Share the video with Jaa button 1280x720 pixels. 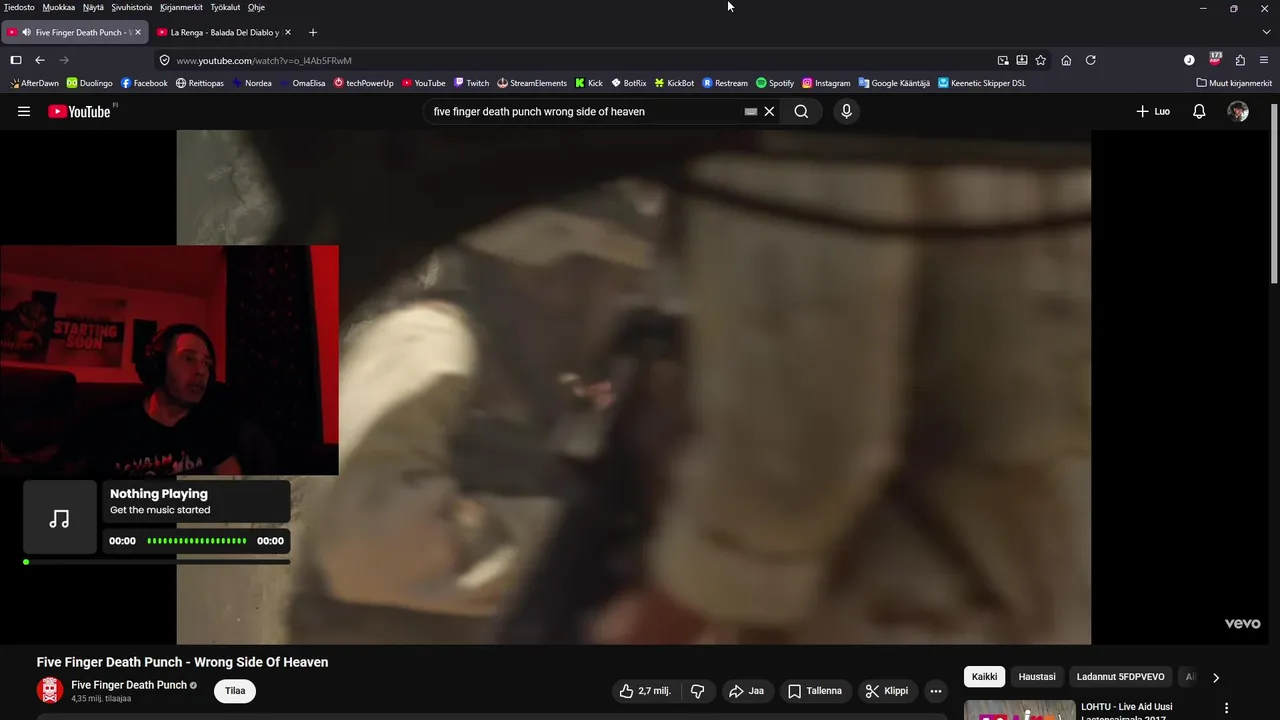pyautogui.click(x=747, y=691)
